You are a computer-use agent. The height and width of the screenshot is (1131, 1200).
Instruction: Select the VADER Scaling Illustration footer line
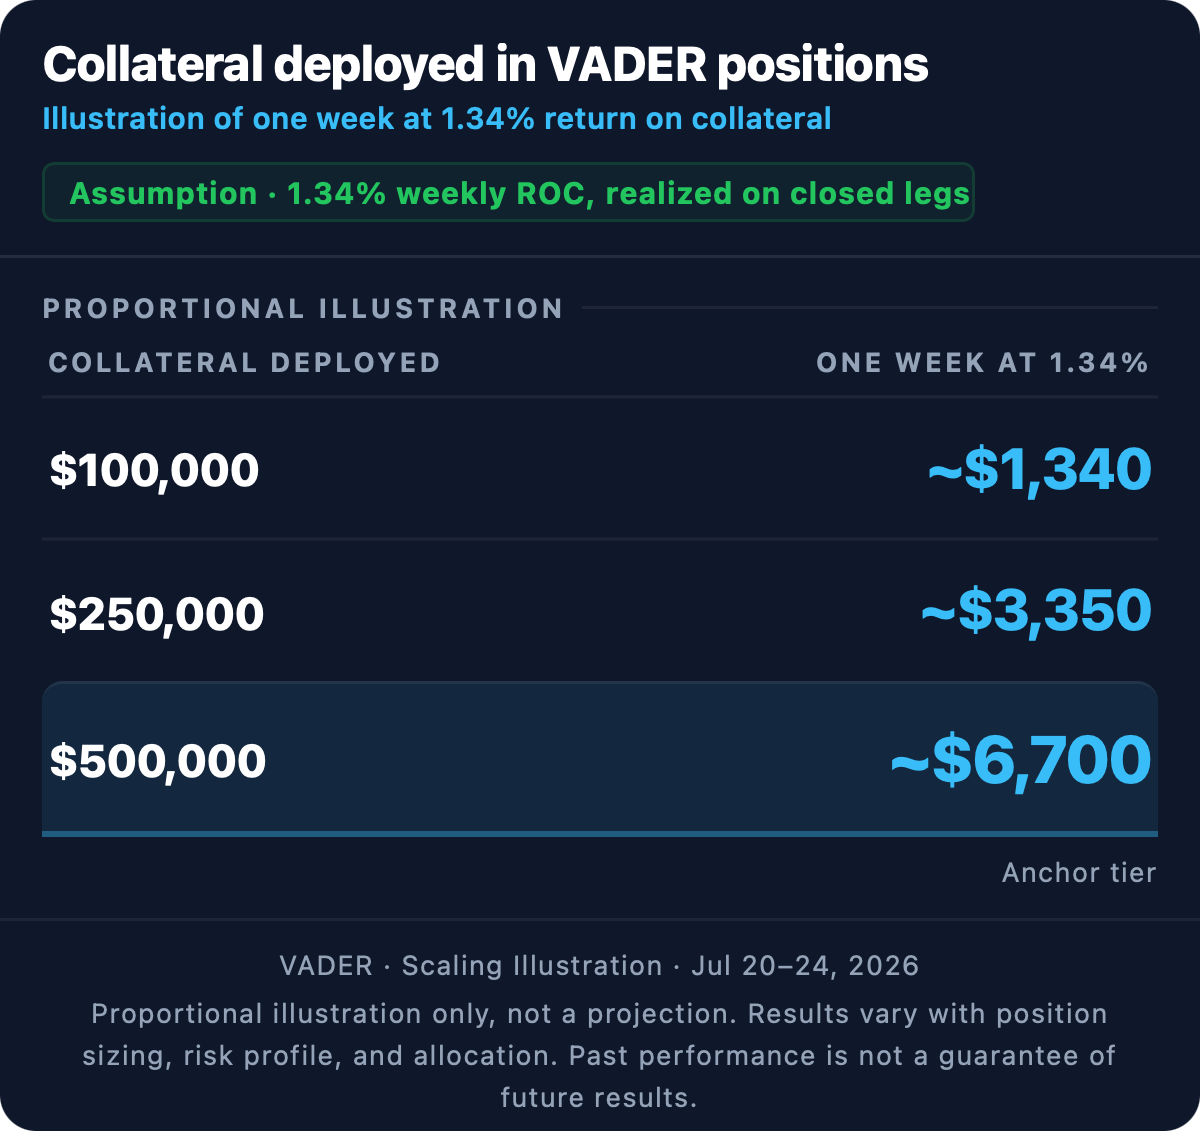pos(599,966)
